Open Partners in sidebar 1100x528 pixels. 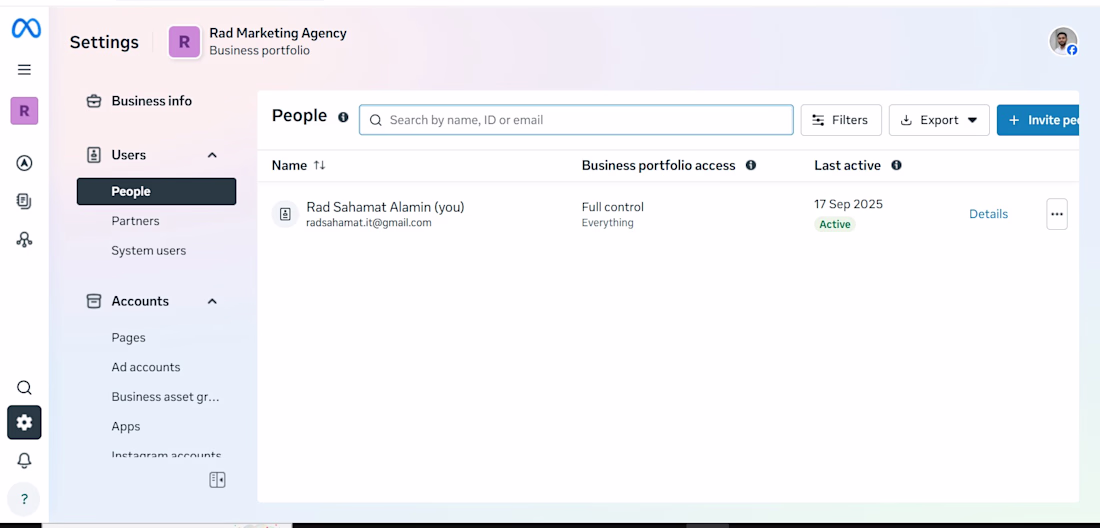pyautogui.click(x=135, y=221)
